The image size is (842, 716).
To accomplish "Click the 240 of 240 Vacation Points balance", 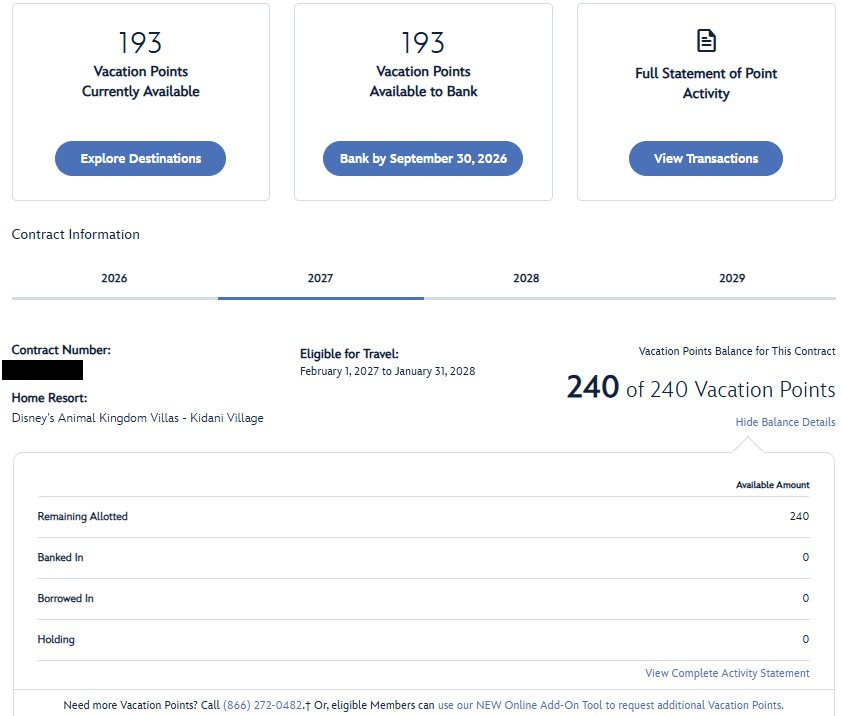I will (700, 388).
